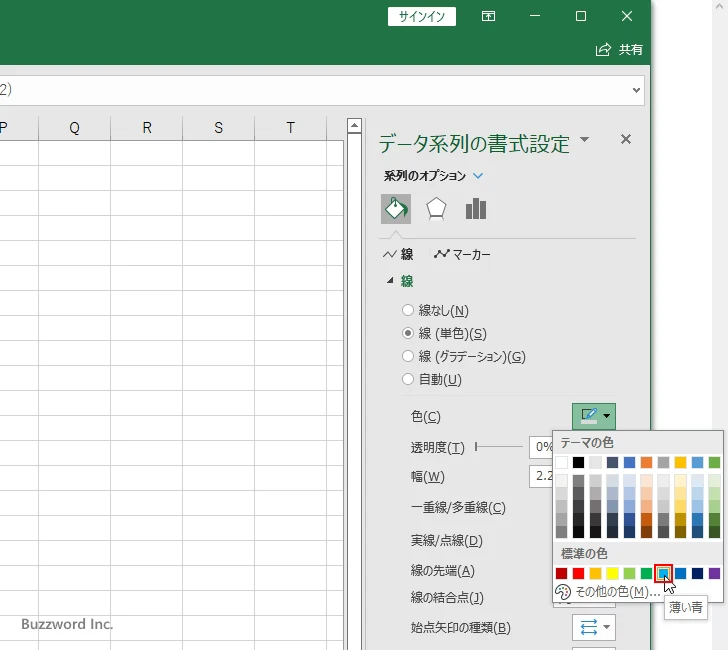Collapse the 線 section triangle
This screenshot has height=650, width=728.
(x=390, y=280)
